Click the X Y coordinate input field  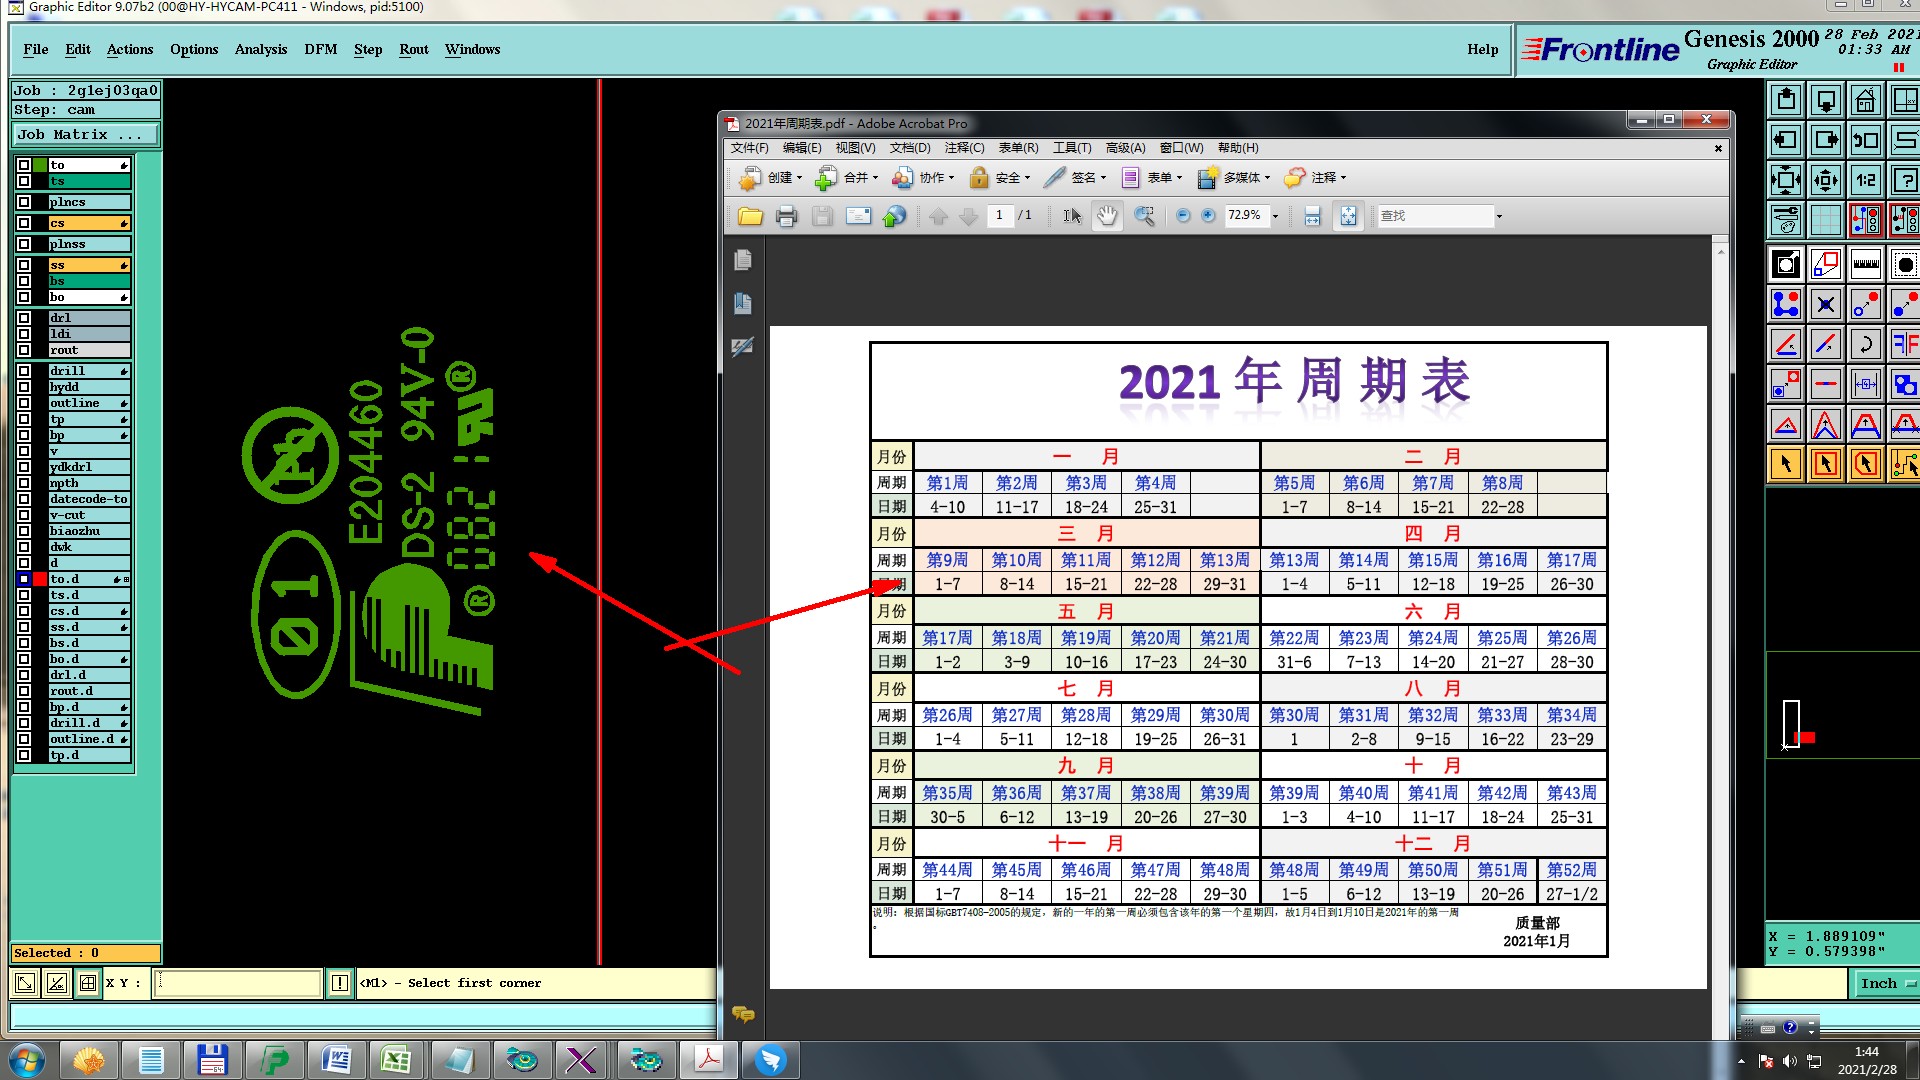click(238, 983)
